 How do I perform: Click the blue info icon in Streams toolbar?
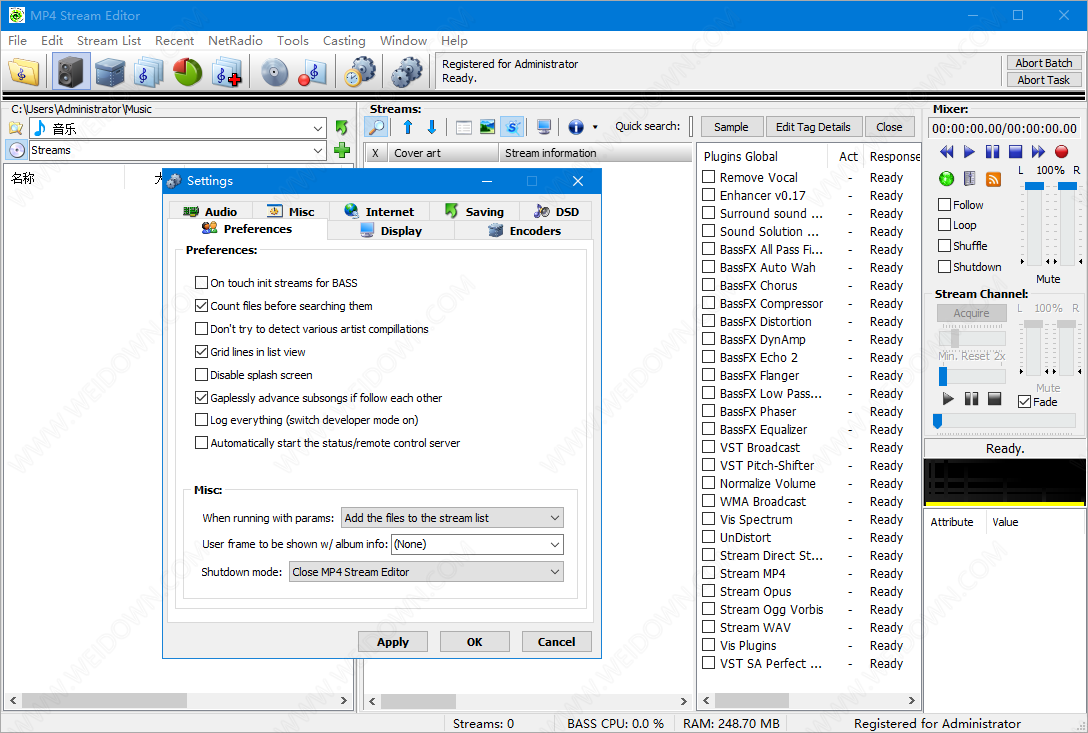point(575,126)
